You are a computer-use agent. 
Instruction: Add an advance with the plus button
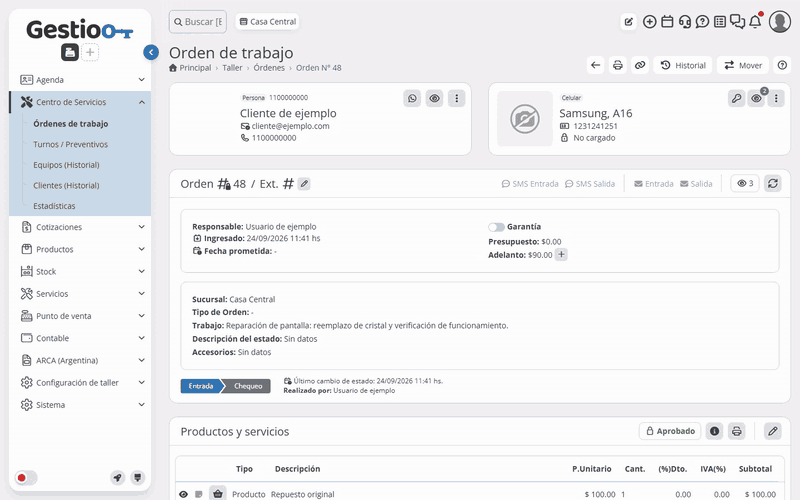pos(561,254)
